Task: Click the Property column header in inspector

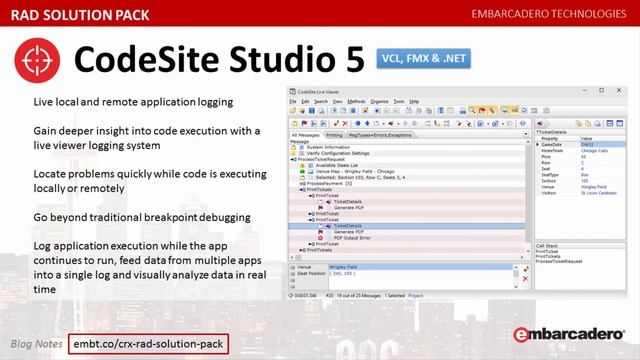Action: click(x=550, y=139)
